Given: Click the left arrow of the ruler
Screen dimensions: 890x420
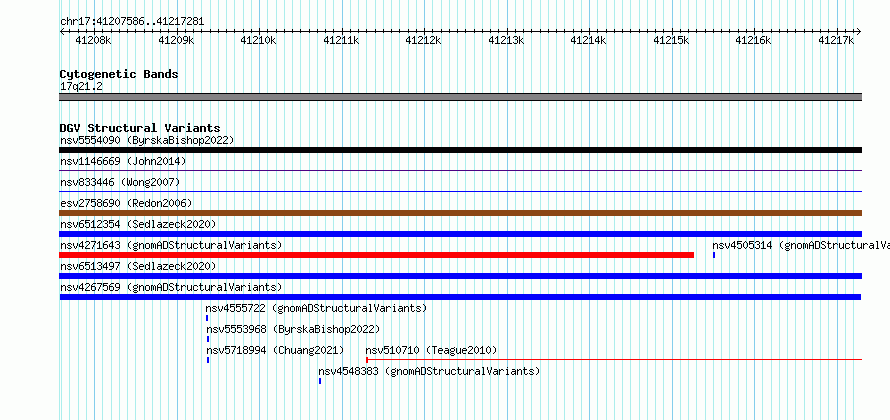Looking at the screenshot, I should point(62,32).
